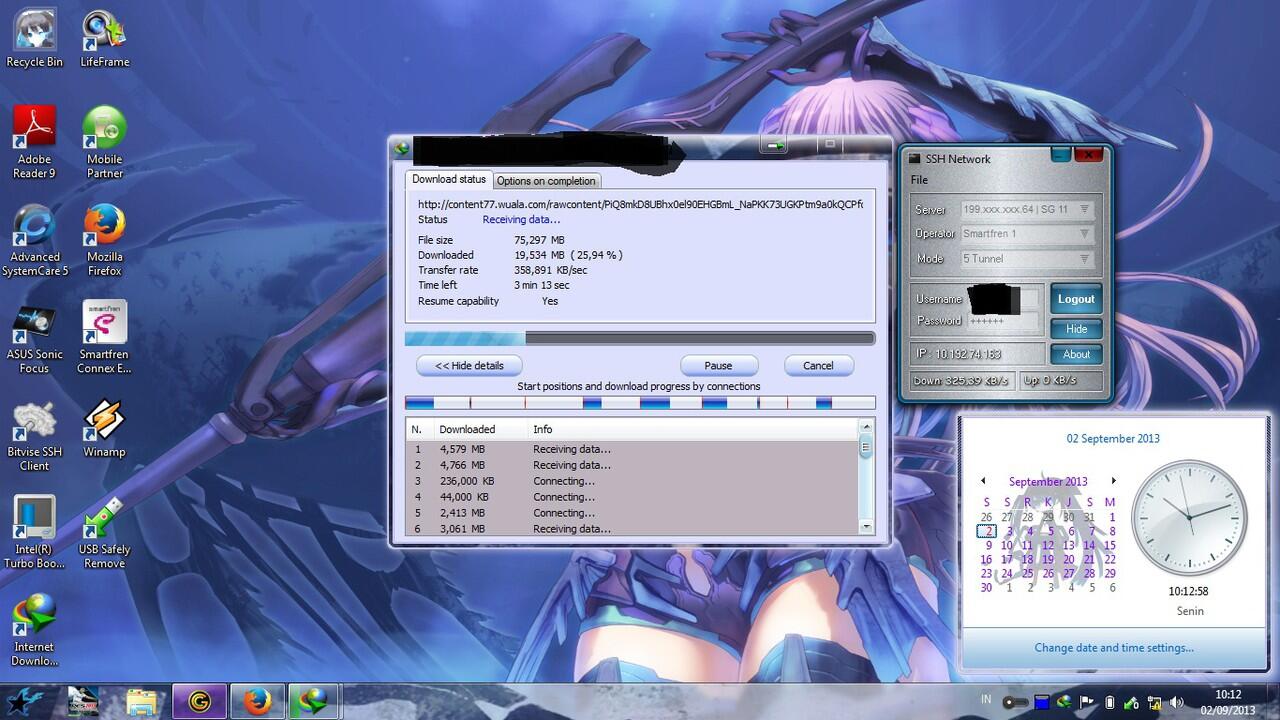This screenshot has width=1280, height=720.
Task: Click the Logout button in SSH Network
Action: (x=1076, y=299)
